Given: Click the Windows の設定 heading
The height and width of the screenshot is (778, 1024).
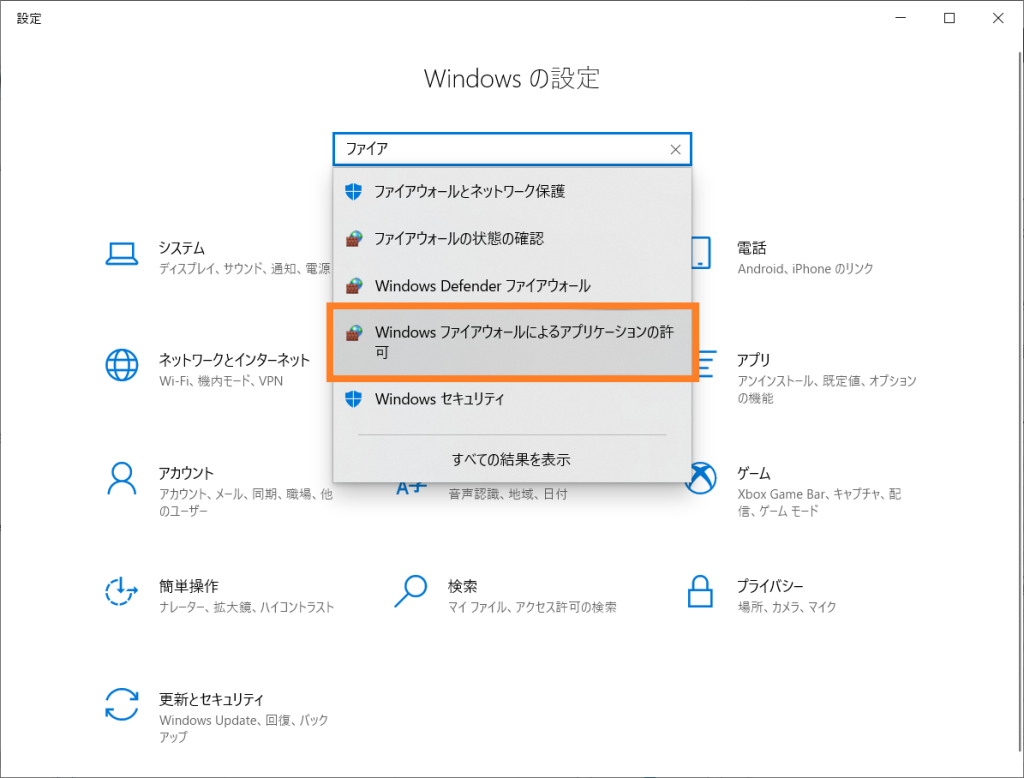Looking at the screenshot, I should [511, 78].
